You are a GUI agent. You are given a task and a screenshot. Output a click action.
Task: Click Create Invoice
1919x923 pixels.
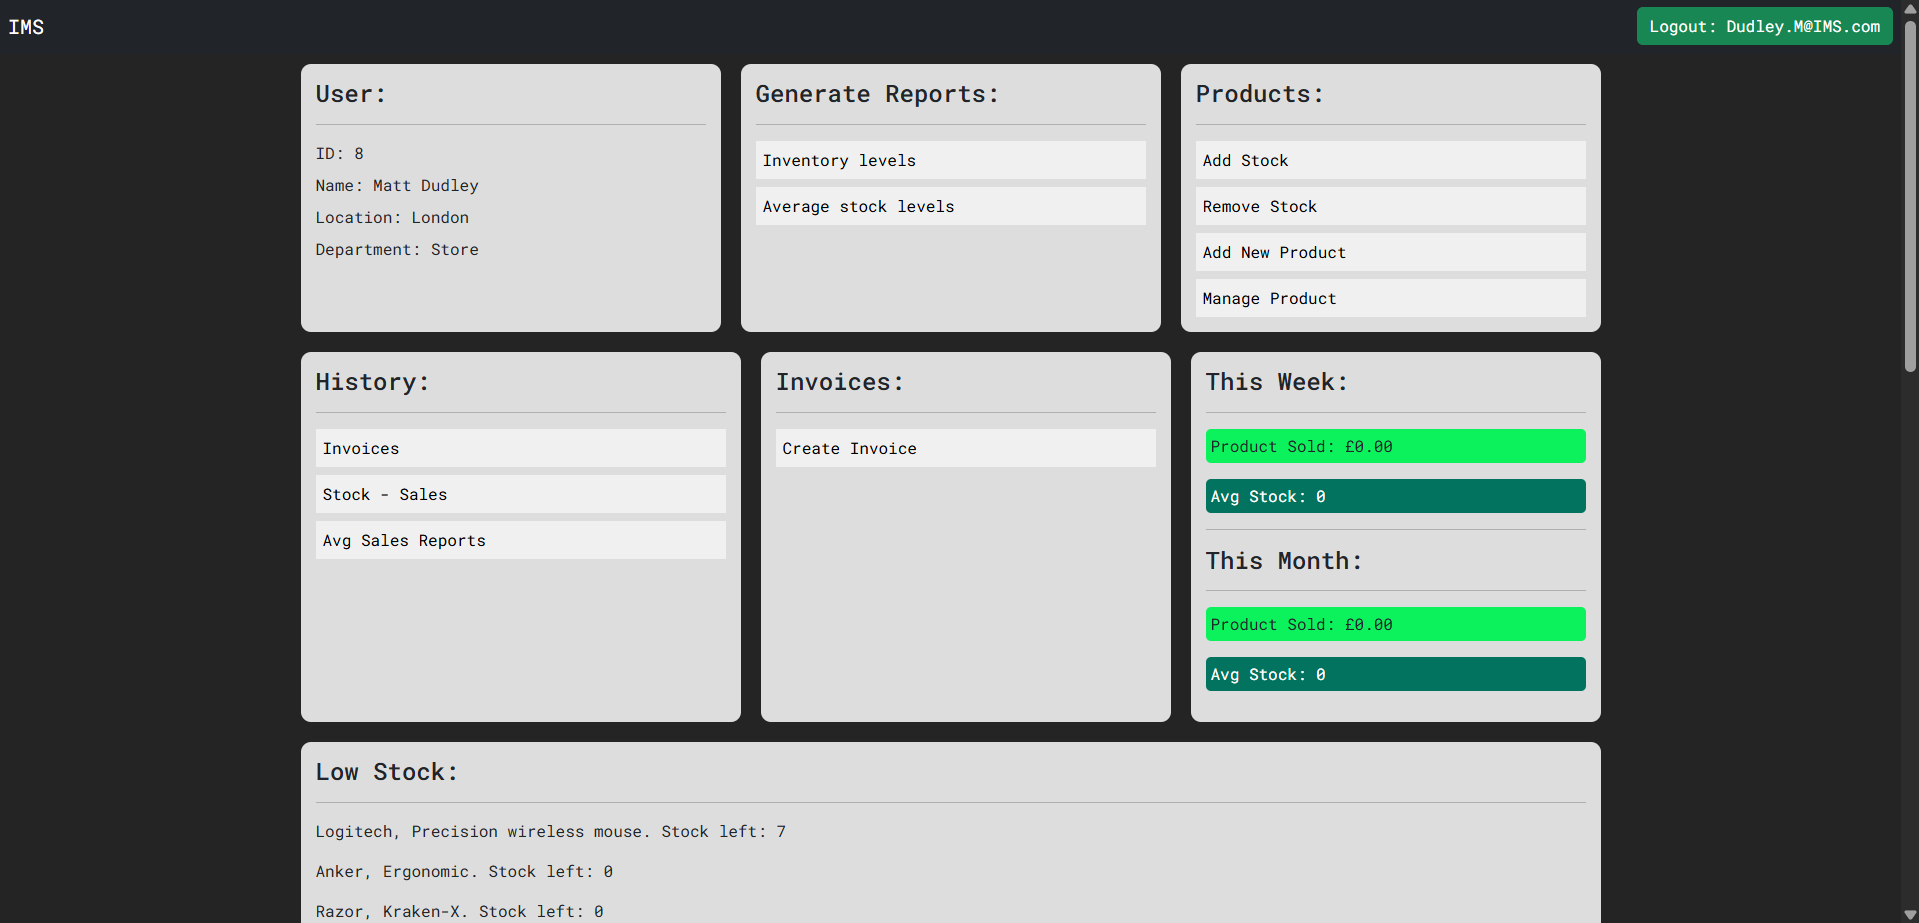pos(965,448)
